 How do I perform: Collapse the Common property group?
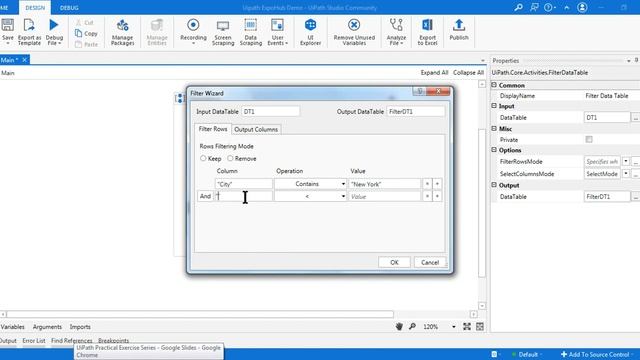click(494, 85)
